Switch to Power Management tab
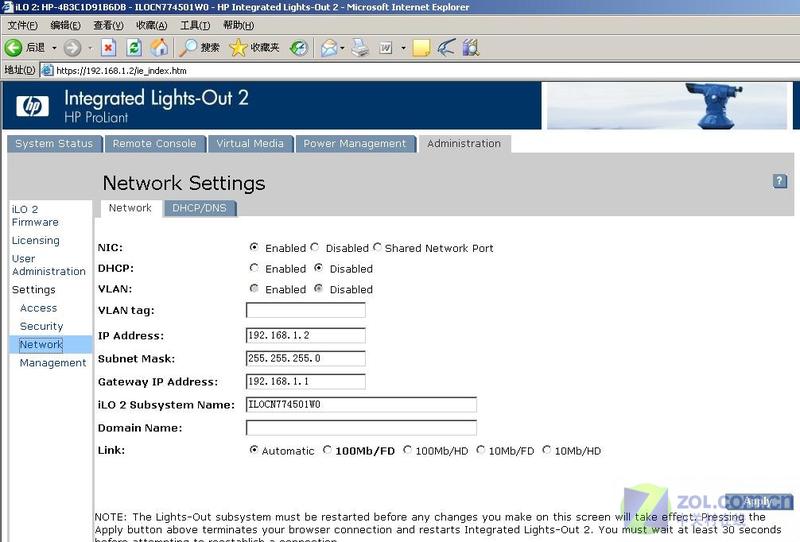Image resolution: width=800 pixels, height=542 pixels. point(355,144)
